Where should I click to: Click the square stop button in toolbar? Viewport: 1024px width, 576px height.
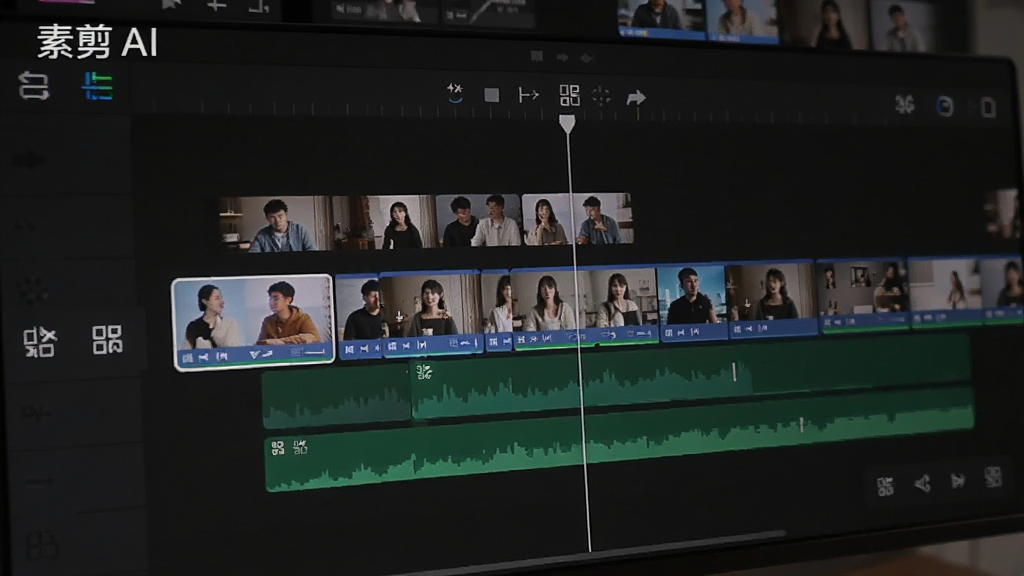(492, 95)
